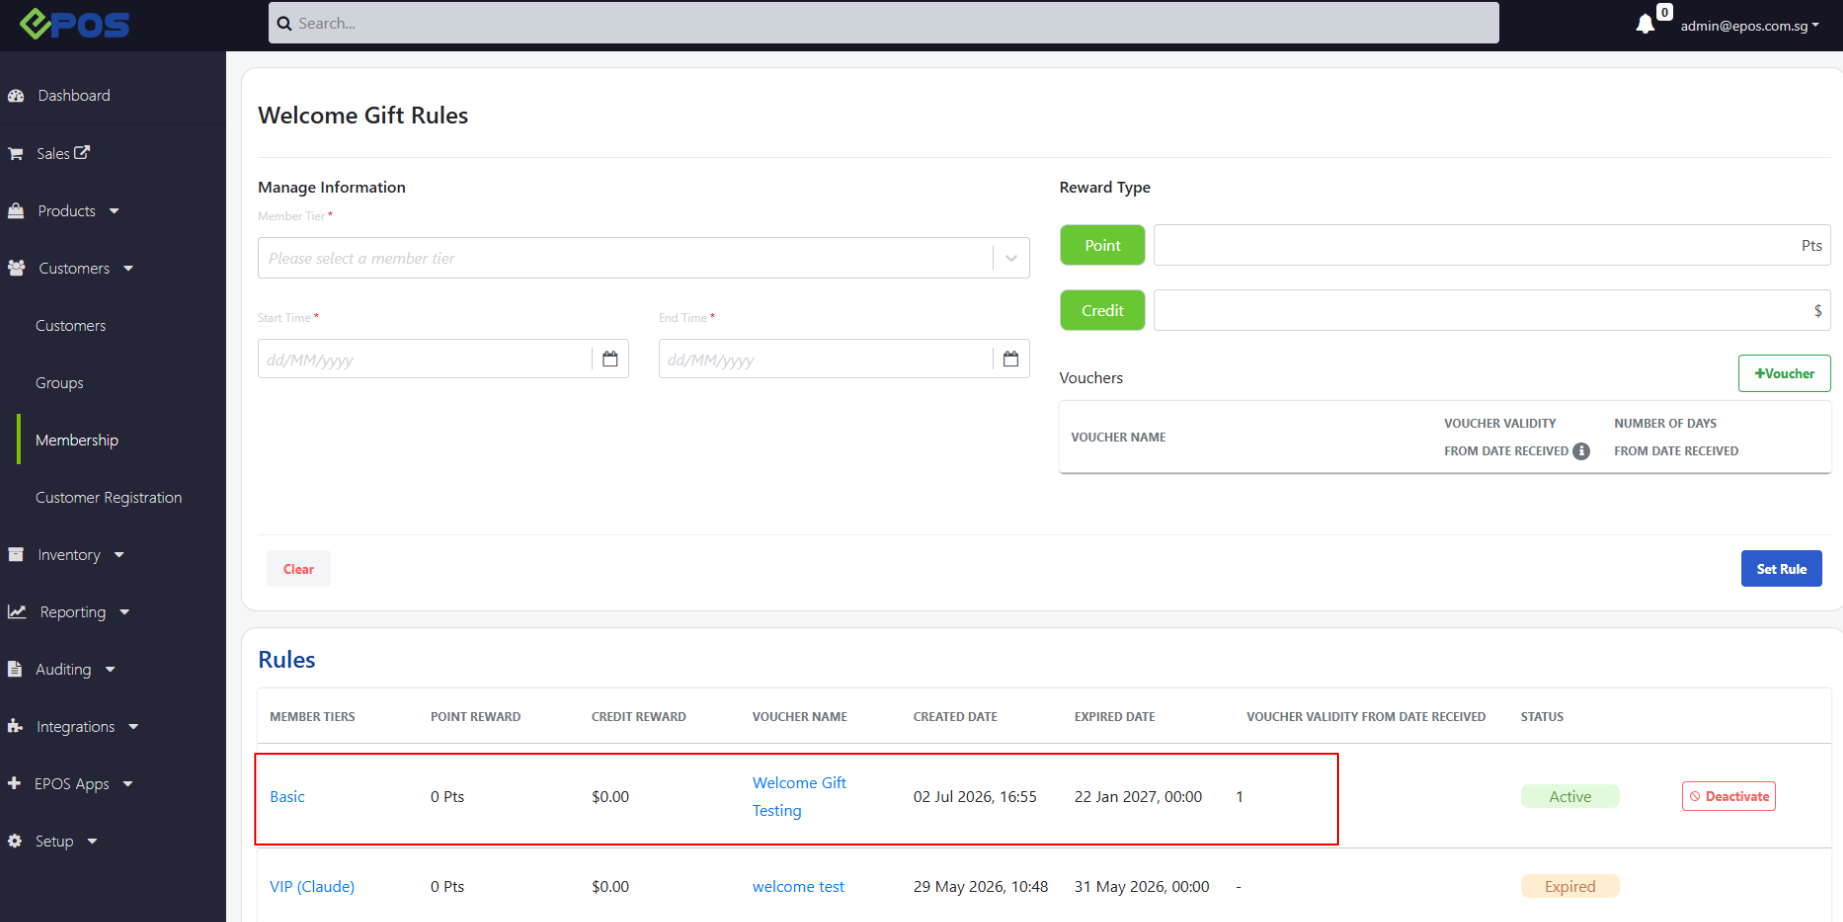Add a voucher with +Voucher
The image size is (1843, 922).
click(1784, 373)
